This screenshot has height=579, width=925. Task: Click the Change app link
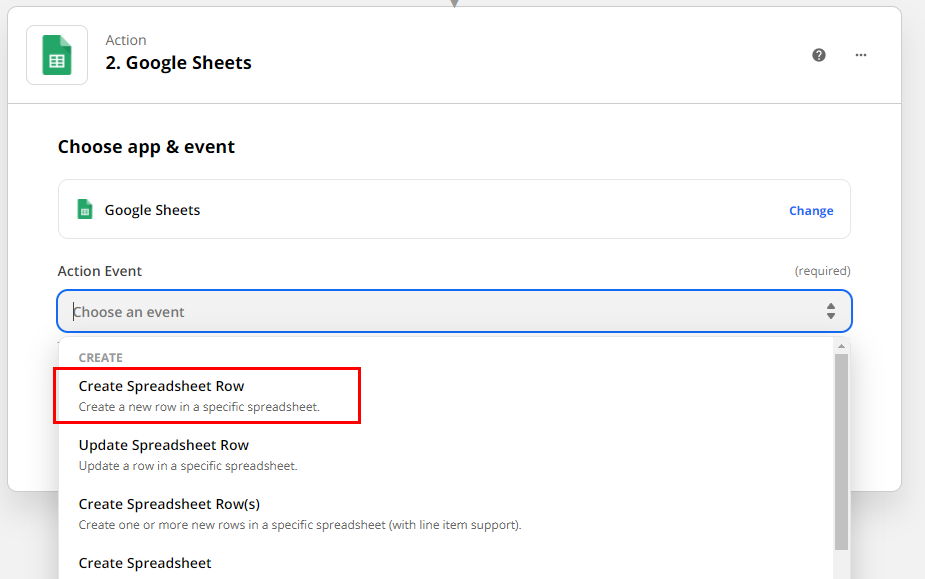pos(811,211)
